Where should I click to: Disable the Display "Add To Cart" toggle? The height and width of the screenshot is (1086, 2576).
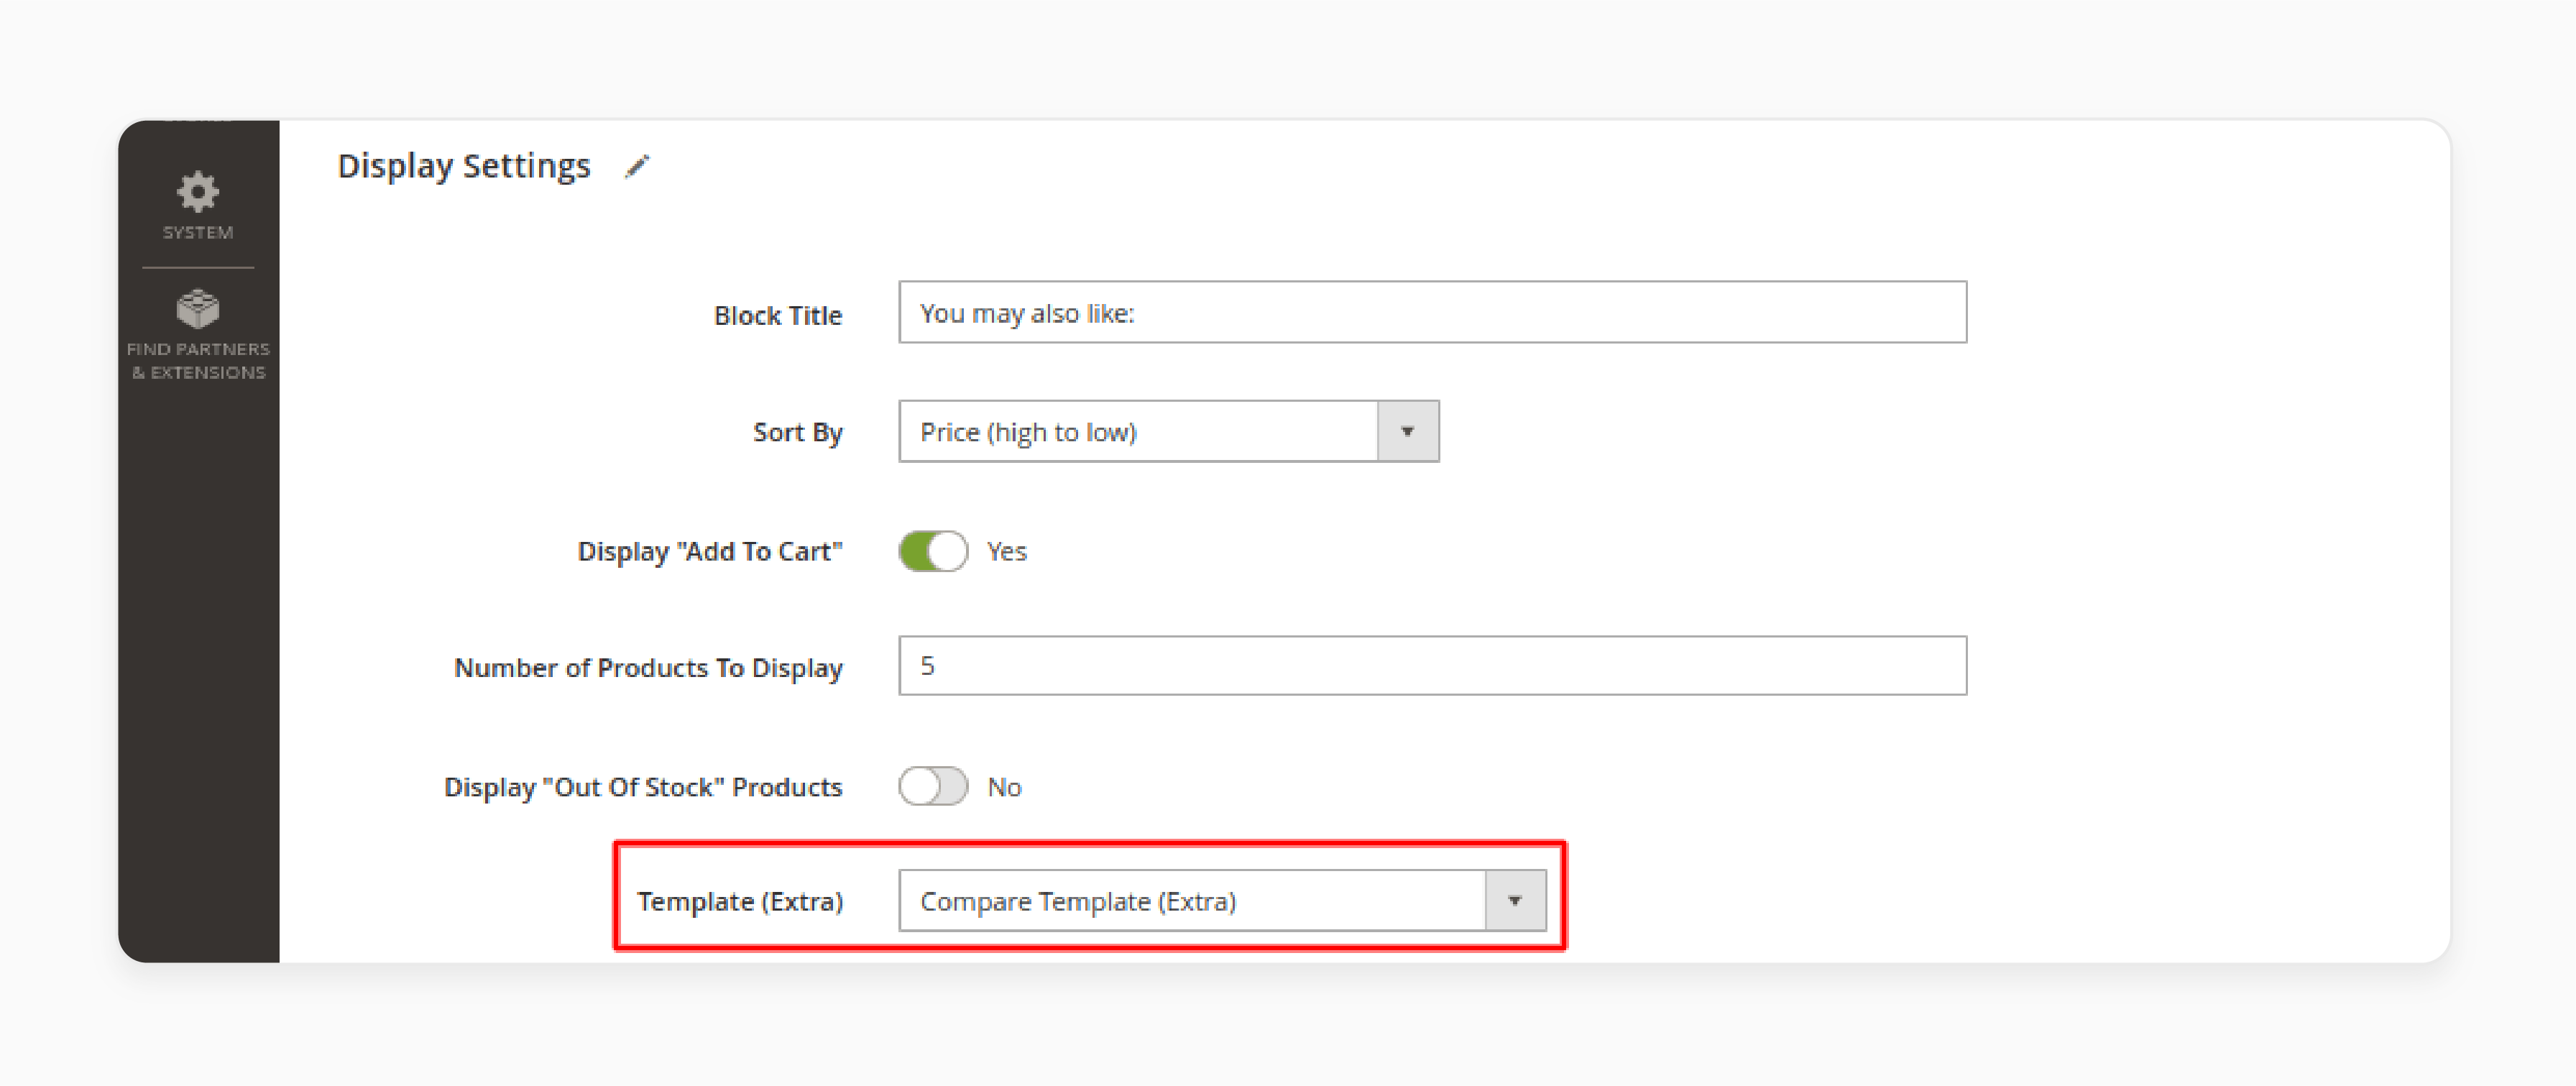click(933, 550)
